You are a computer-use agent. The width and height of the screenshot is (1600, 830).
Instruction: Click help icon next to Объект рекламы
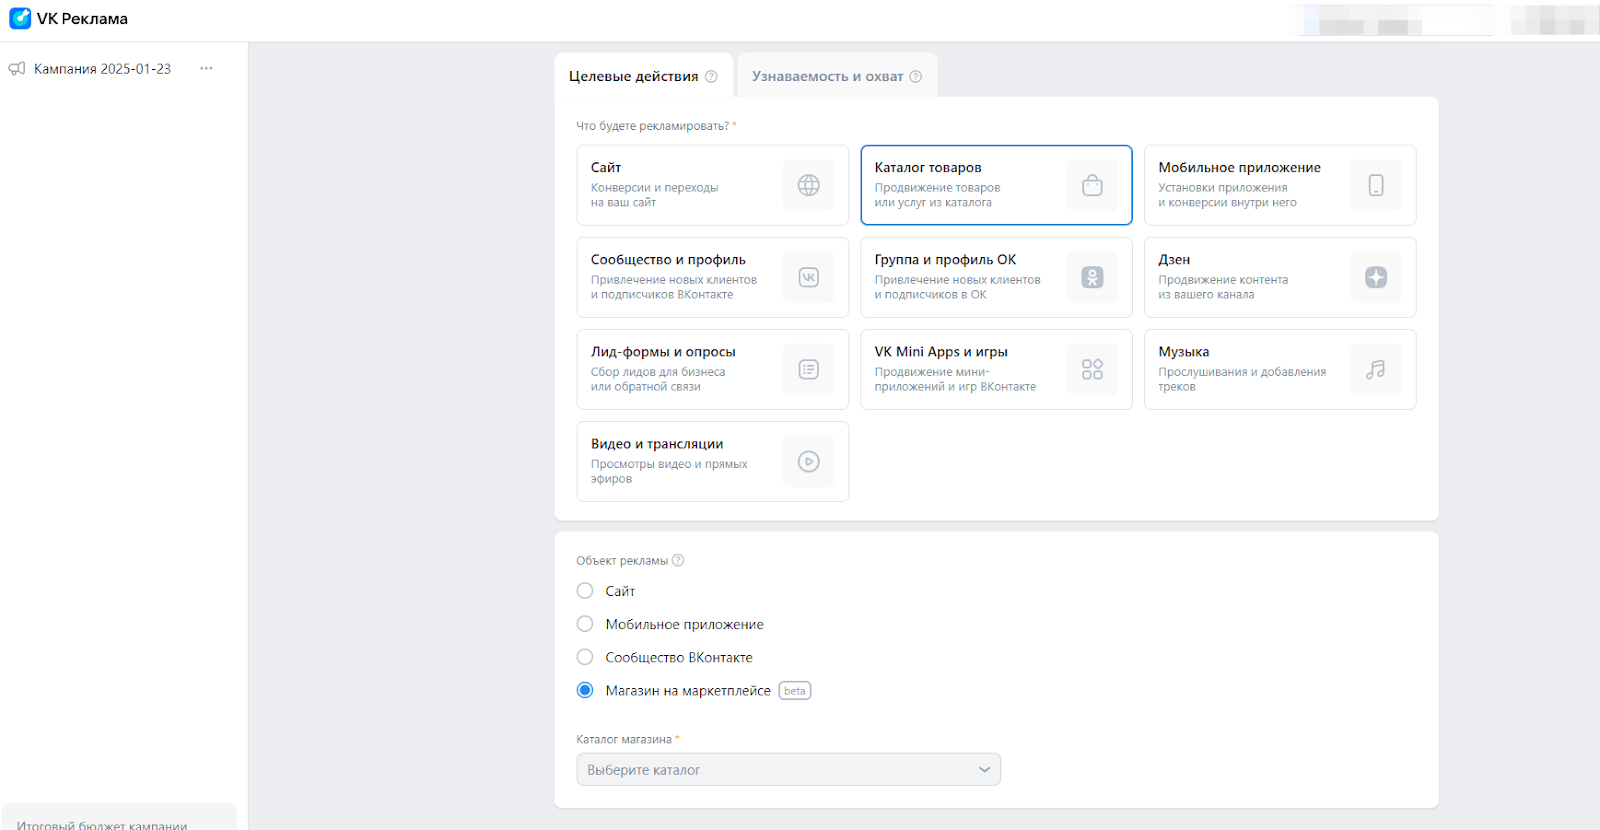[x=678, y=560]
